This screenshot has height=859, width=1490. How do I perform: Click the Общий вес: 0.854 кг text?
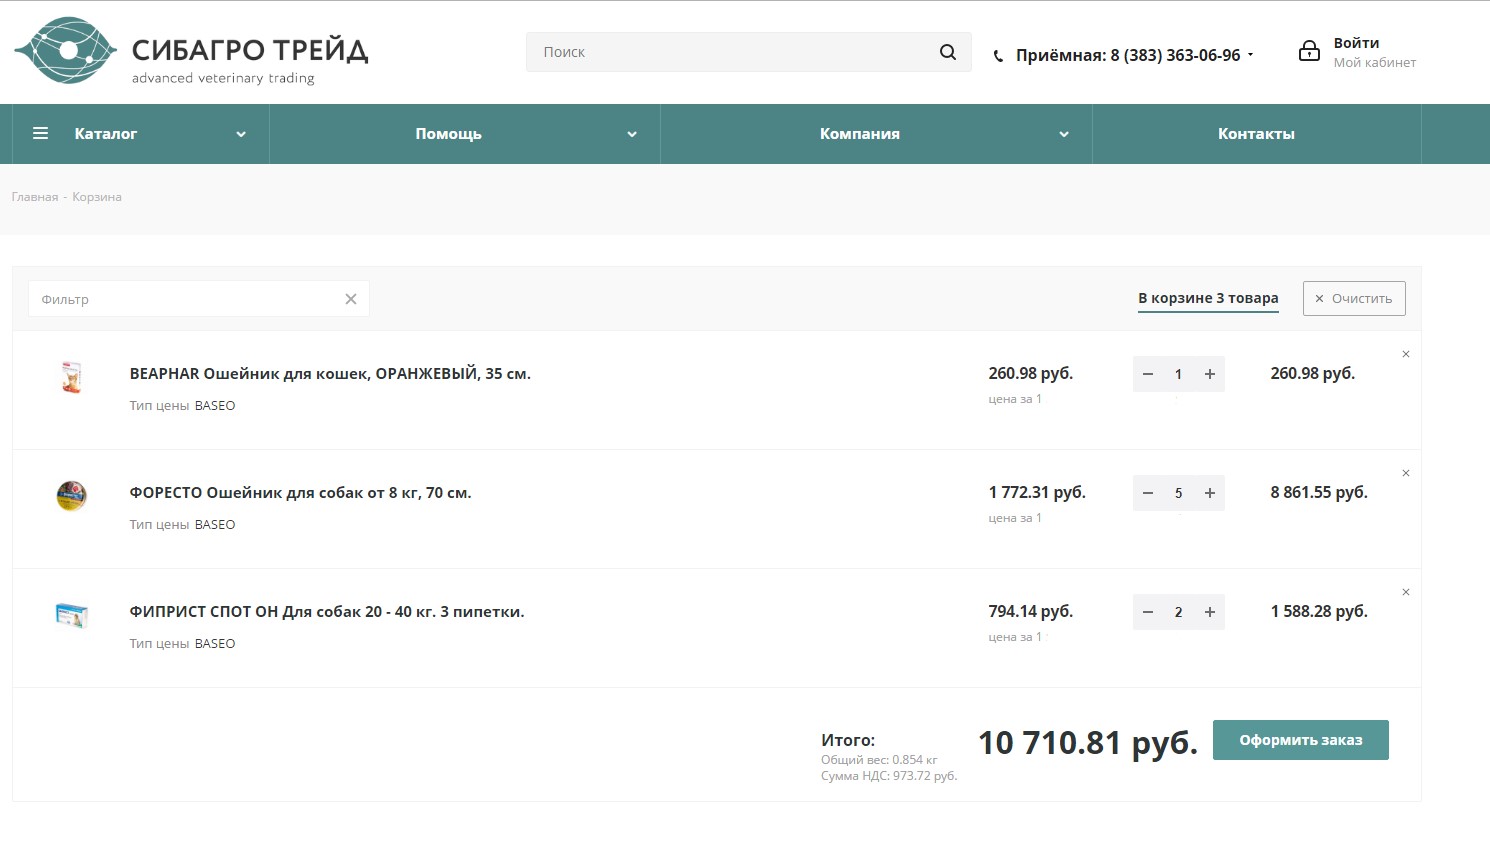coord(879,760)
